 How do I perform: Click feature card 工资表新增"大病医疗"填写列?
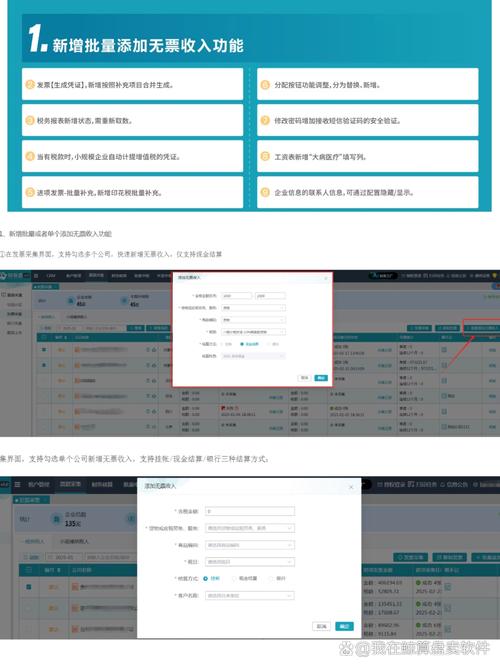tap(368, 157)
